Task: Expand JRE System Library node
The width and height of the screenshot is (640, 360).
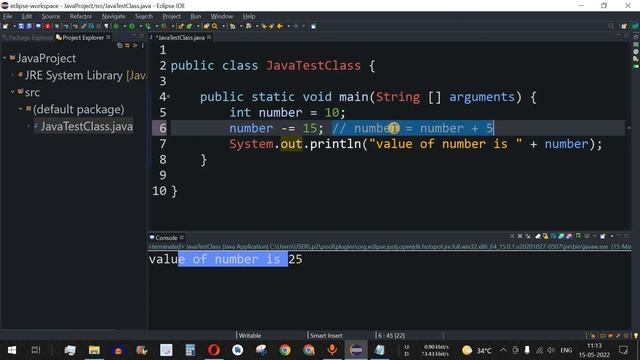Action: click(12, 75)
